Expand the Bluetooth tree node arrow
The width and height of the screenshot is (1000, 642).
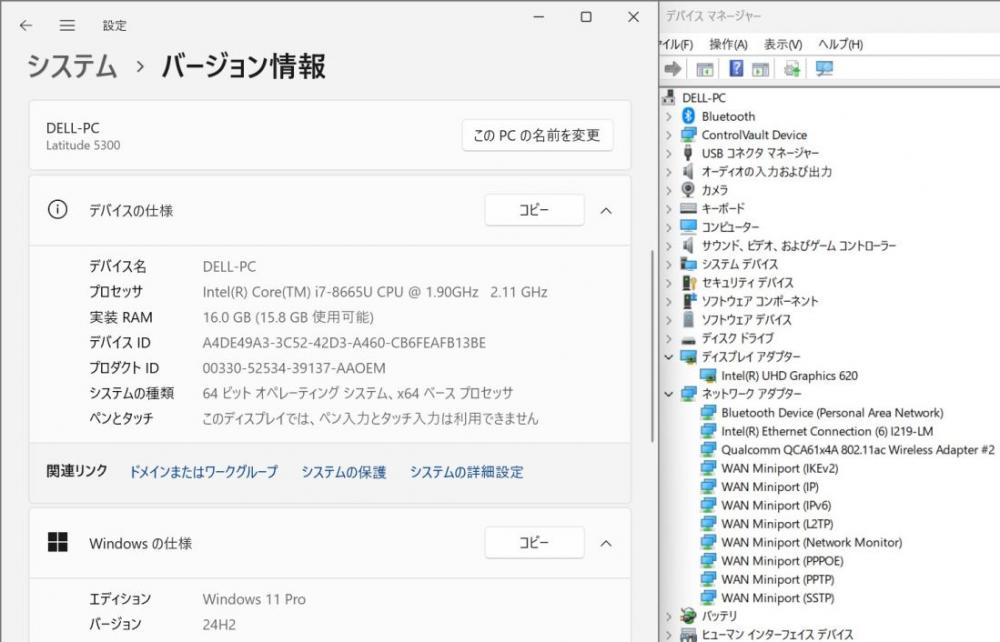(668, 116)
